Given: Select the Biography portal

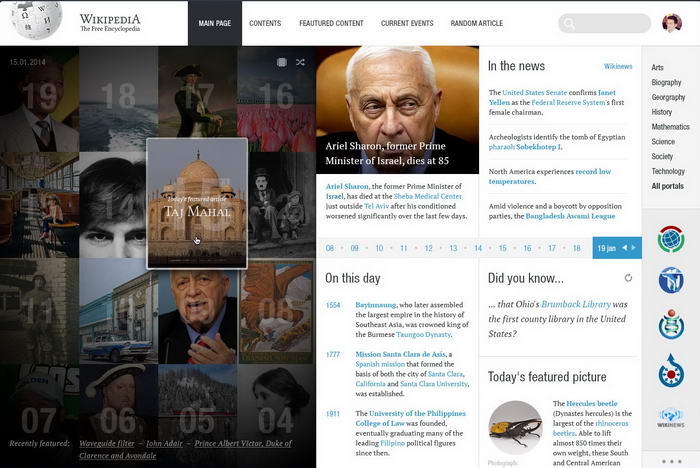Looking at the screenshot, I should [x=666, y=82].
